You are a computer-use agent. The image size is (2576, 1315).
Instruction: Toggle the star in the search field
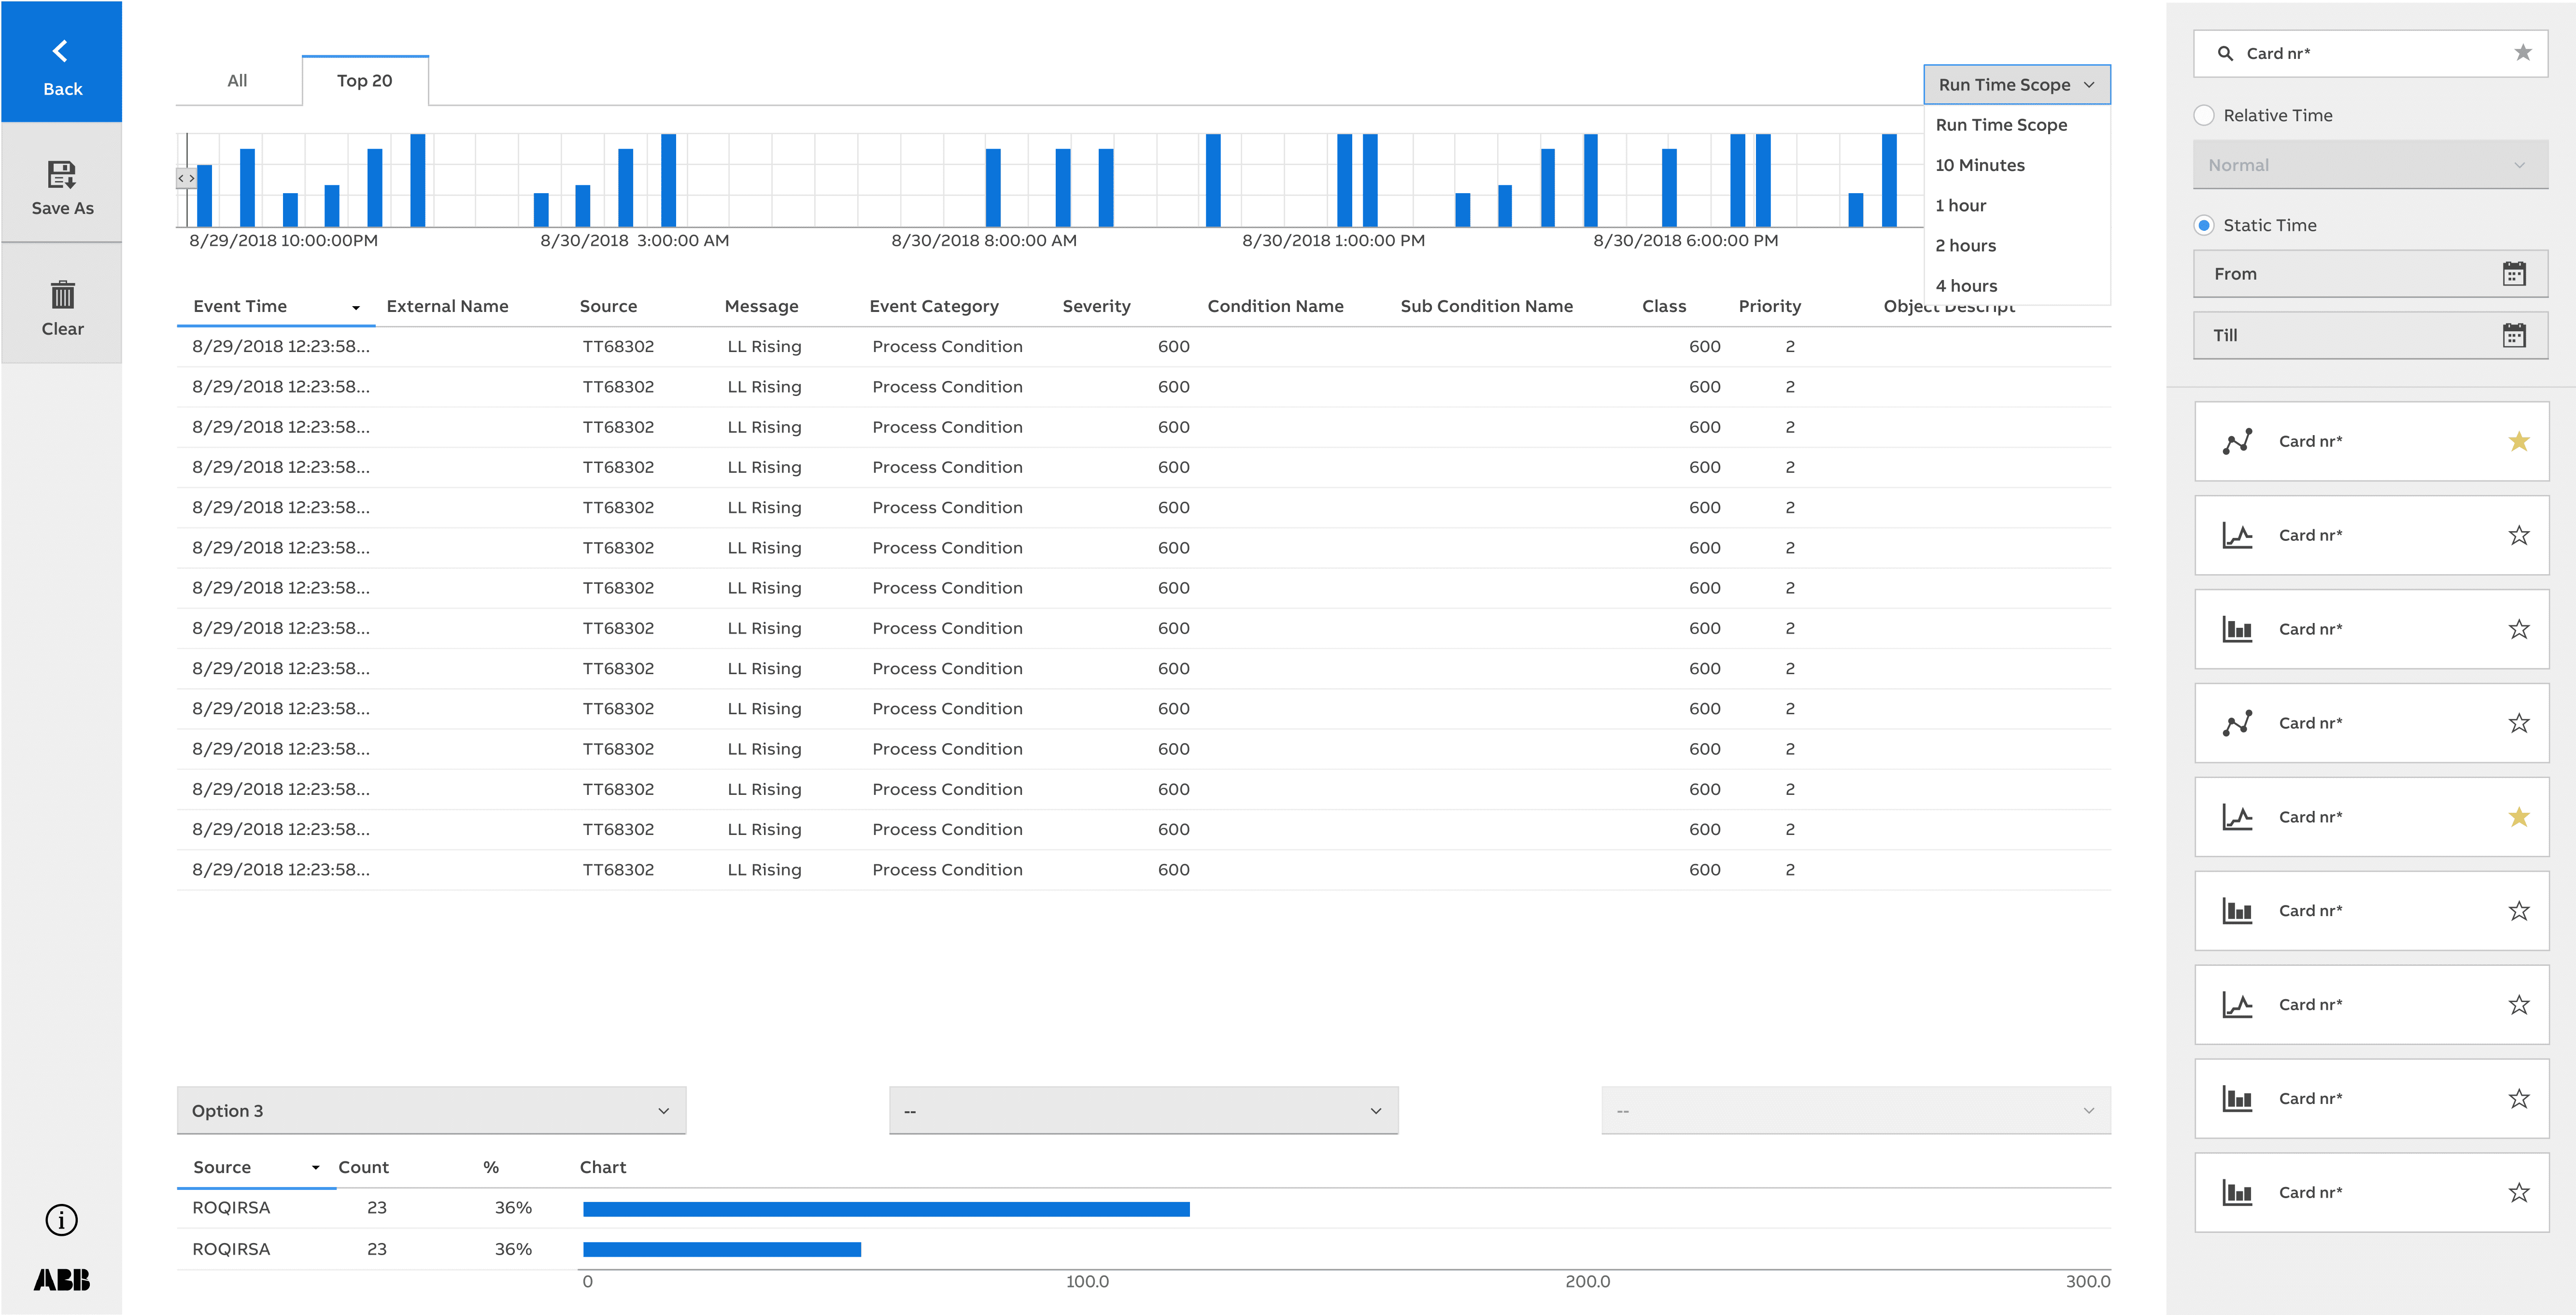[2522, 53]
